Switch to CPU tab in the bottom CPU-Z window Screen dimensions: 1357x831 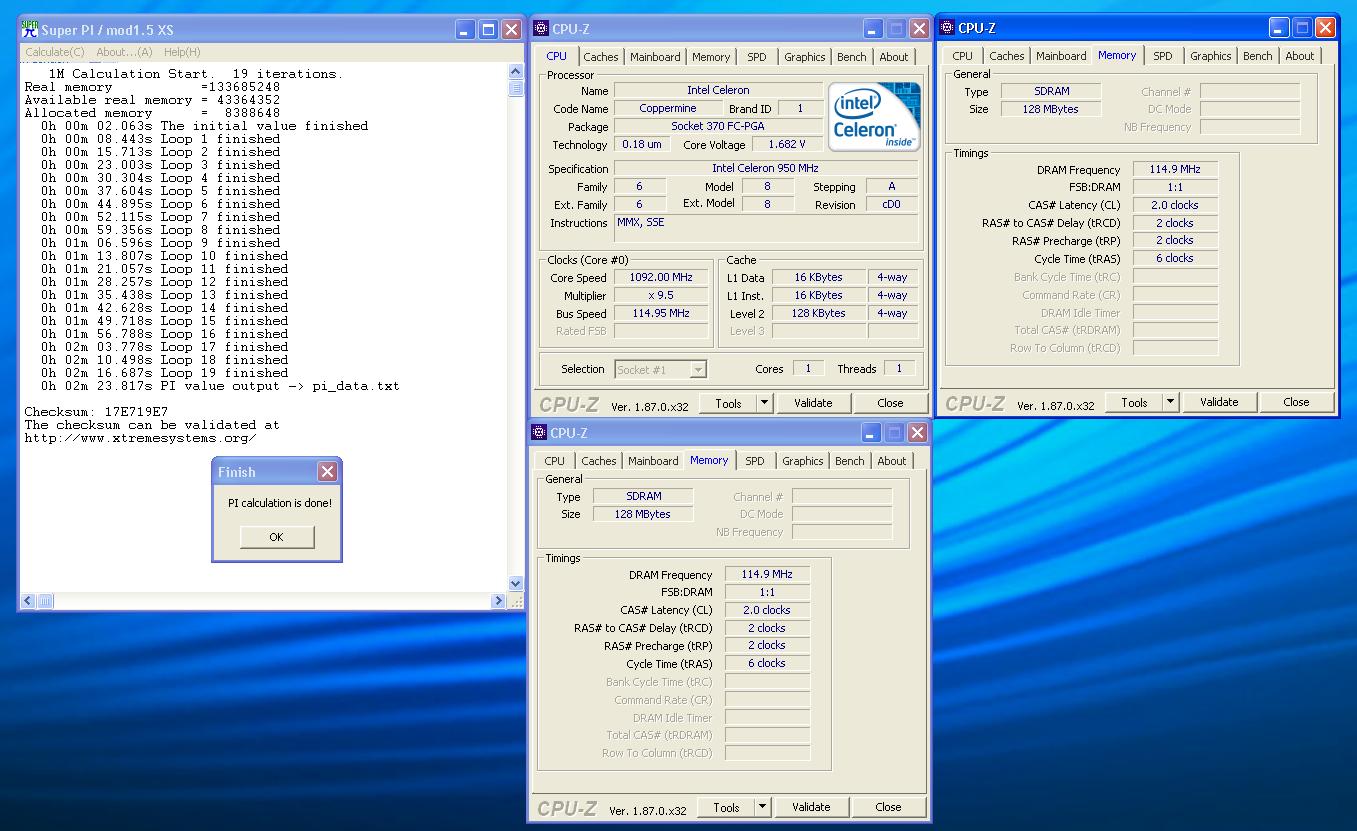(554, 461)
